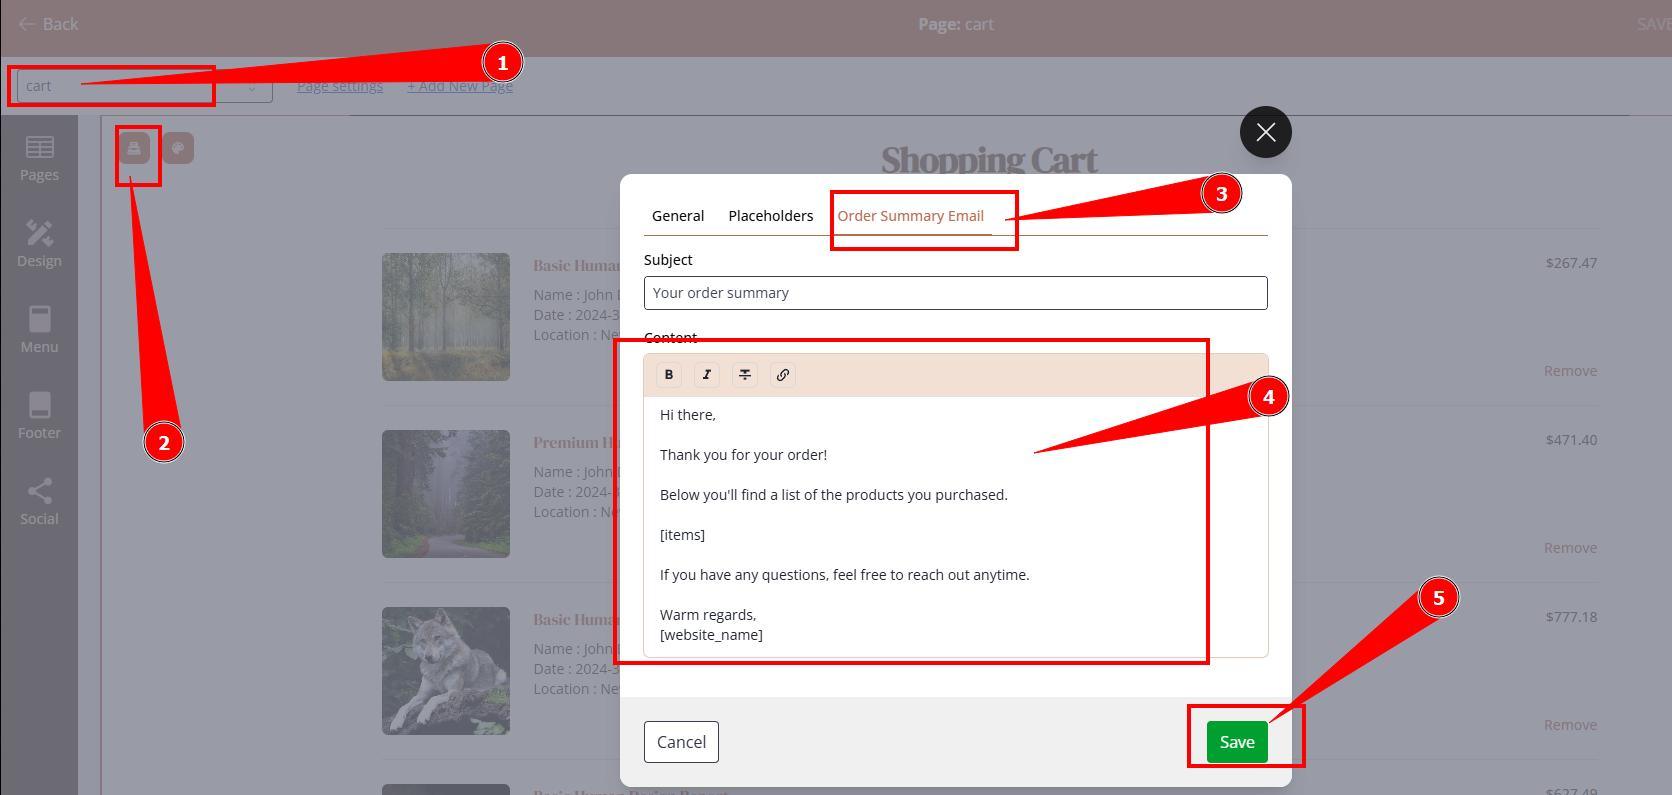This screenshot has width=1672, height=795.
Task: Expand the cart page dropdown
Action: coord(144,87)
